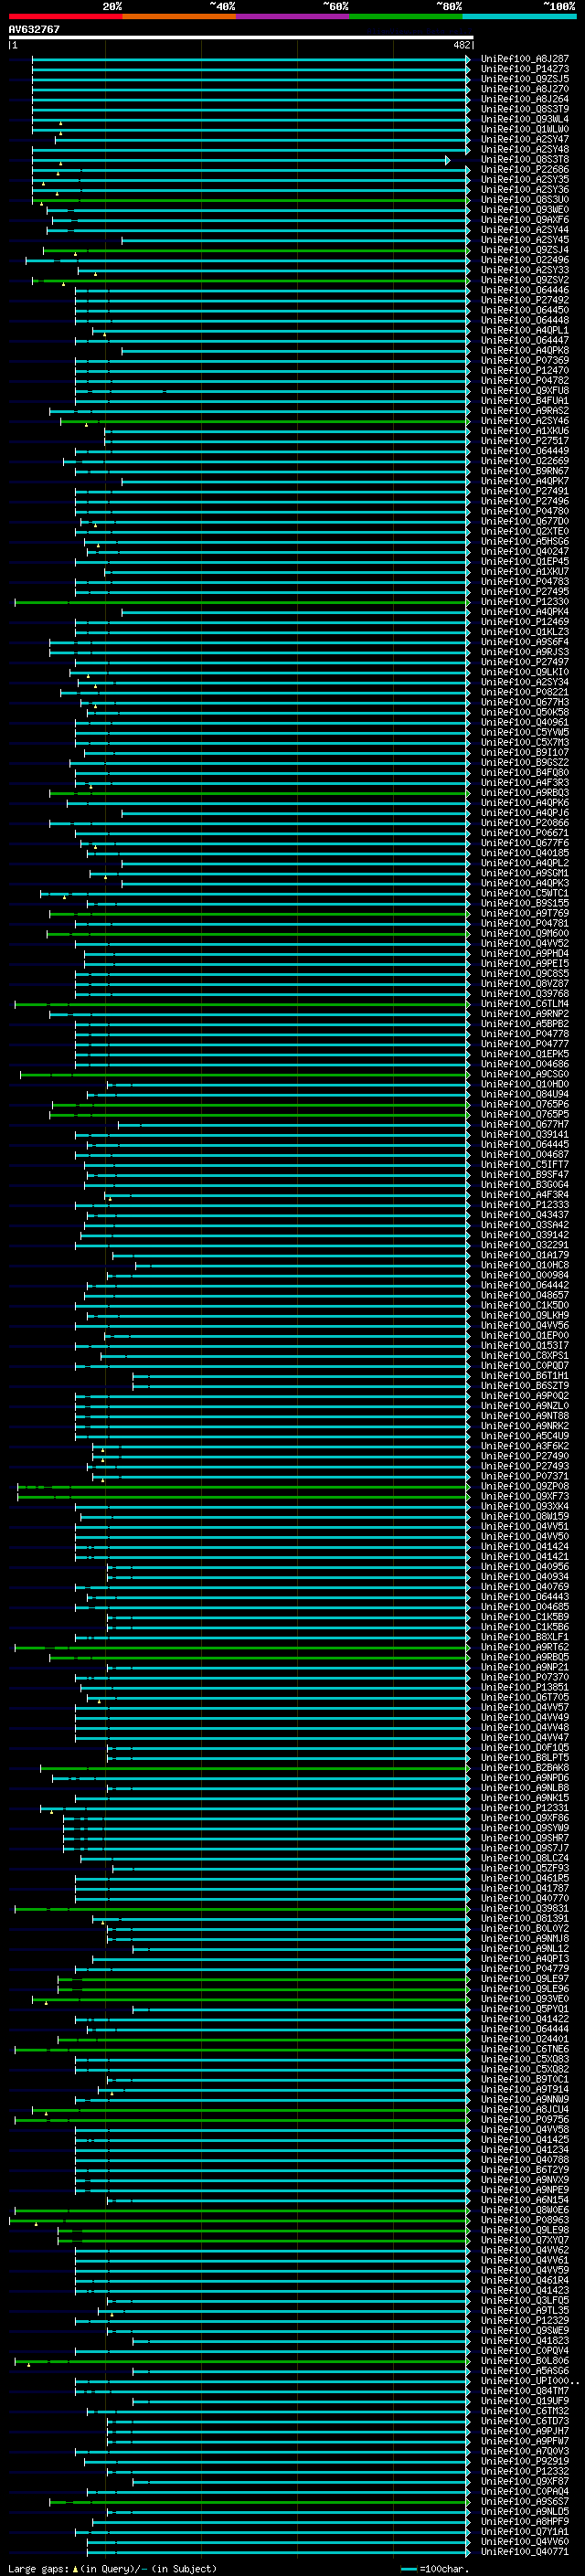Select the UniRef100_Q7XYQ7 label
The height and width of the screenshot is (2576, 585).
[525, 2240]
